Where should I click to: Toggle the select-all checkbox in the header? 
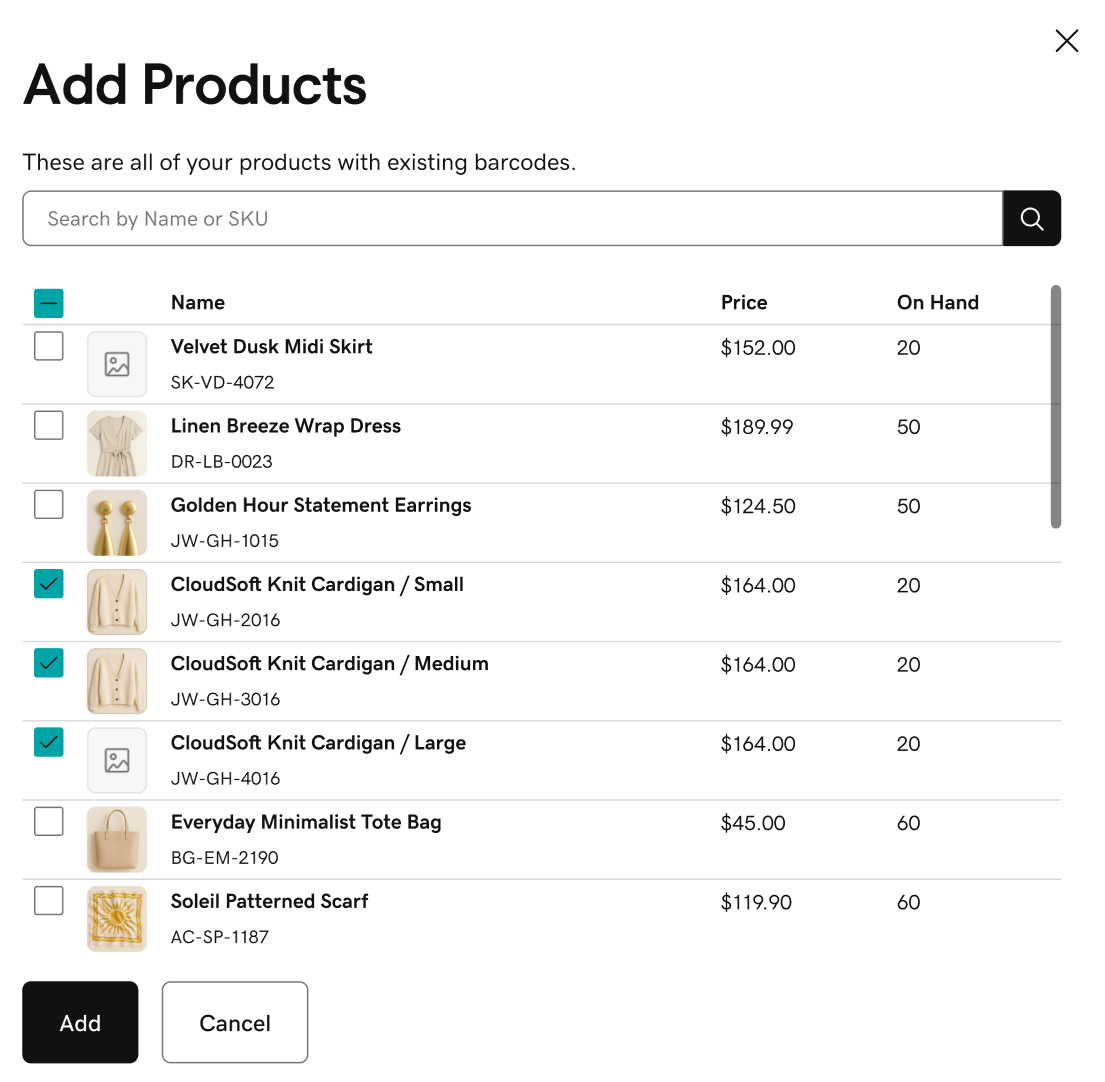click(x=49, y=302)
